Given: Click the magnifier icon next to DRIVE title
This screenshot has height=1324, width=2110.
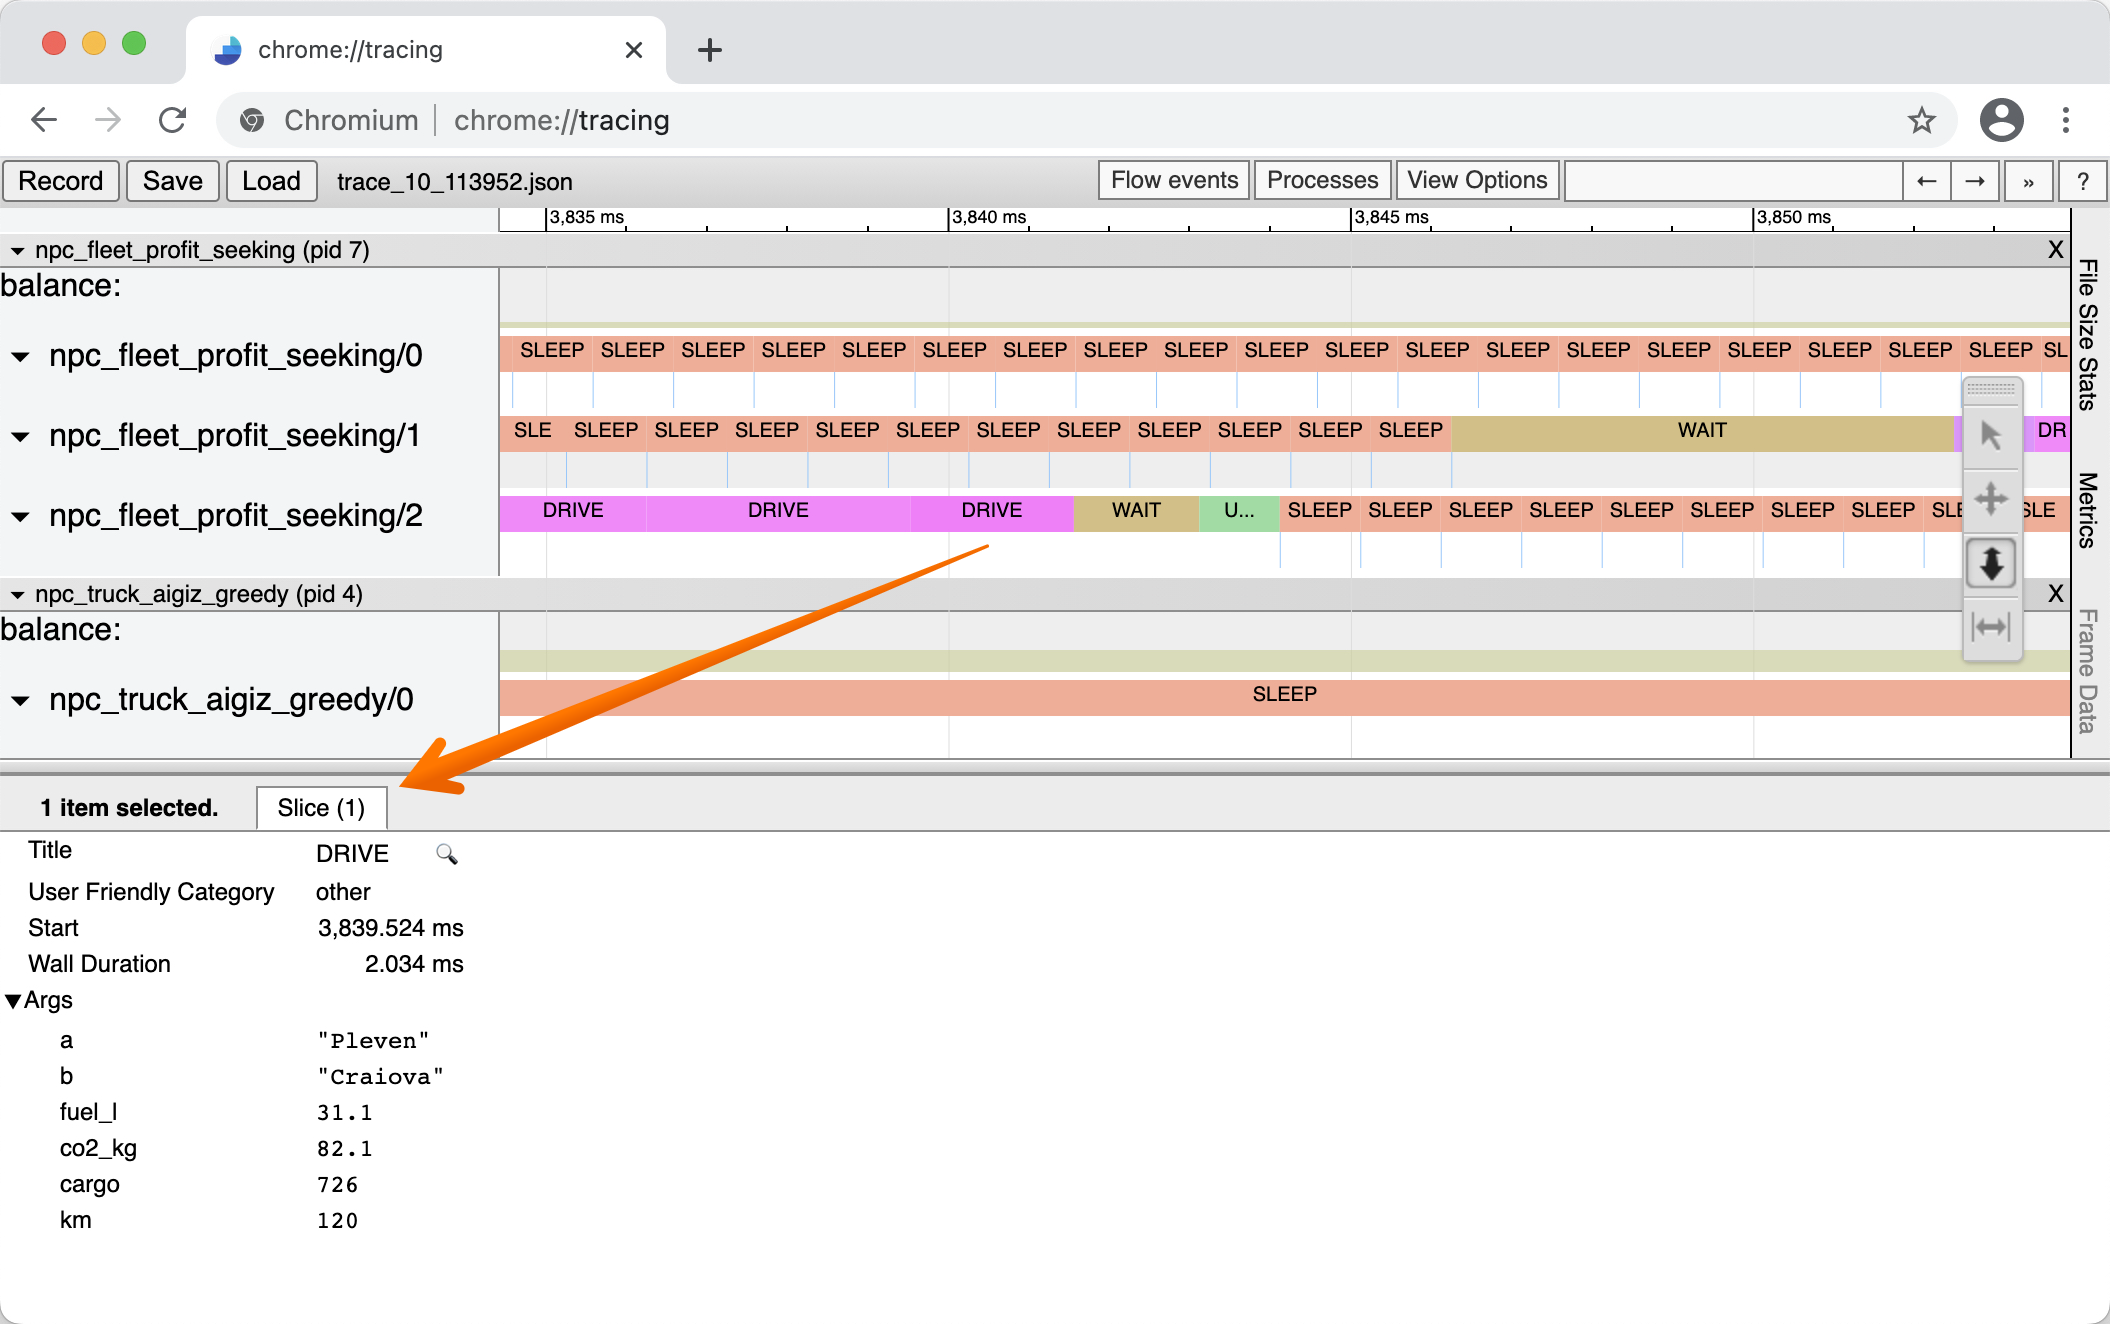Looking at the screenshot, I should (x=446, y=854).
